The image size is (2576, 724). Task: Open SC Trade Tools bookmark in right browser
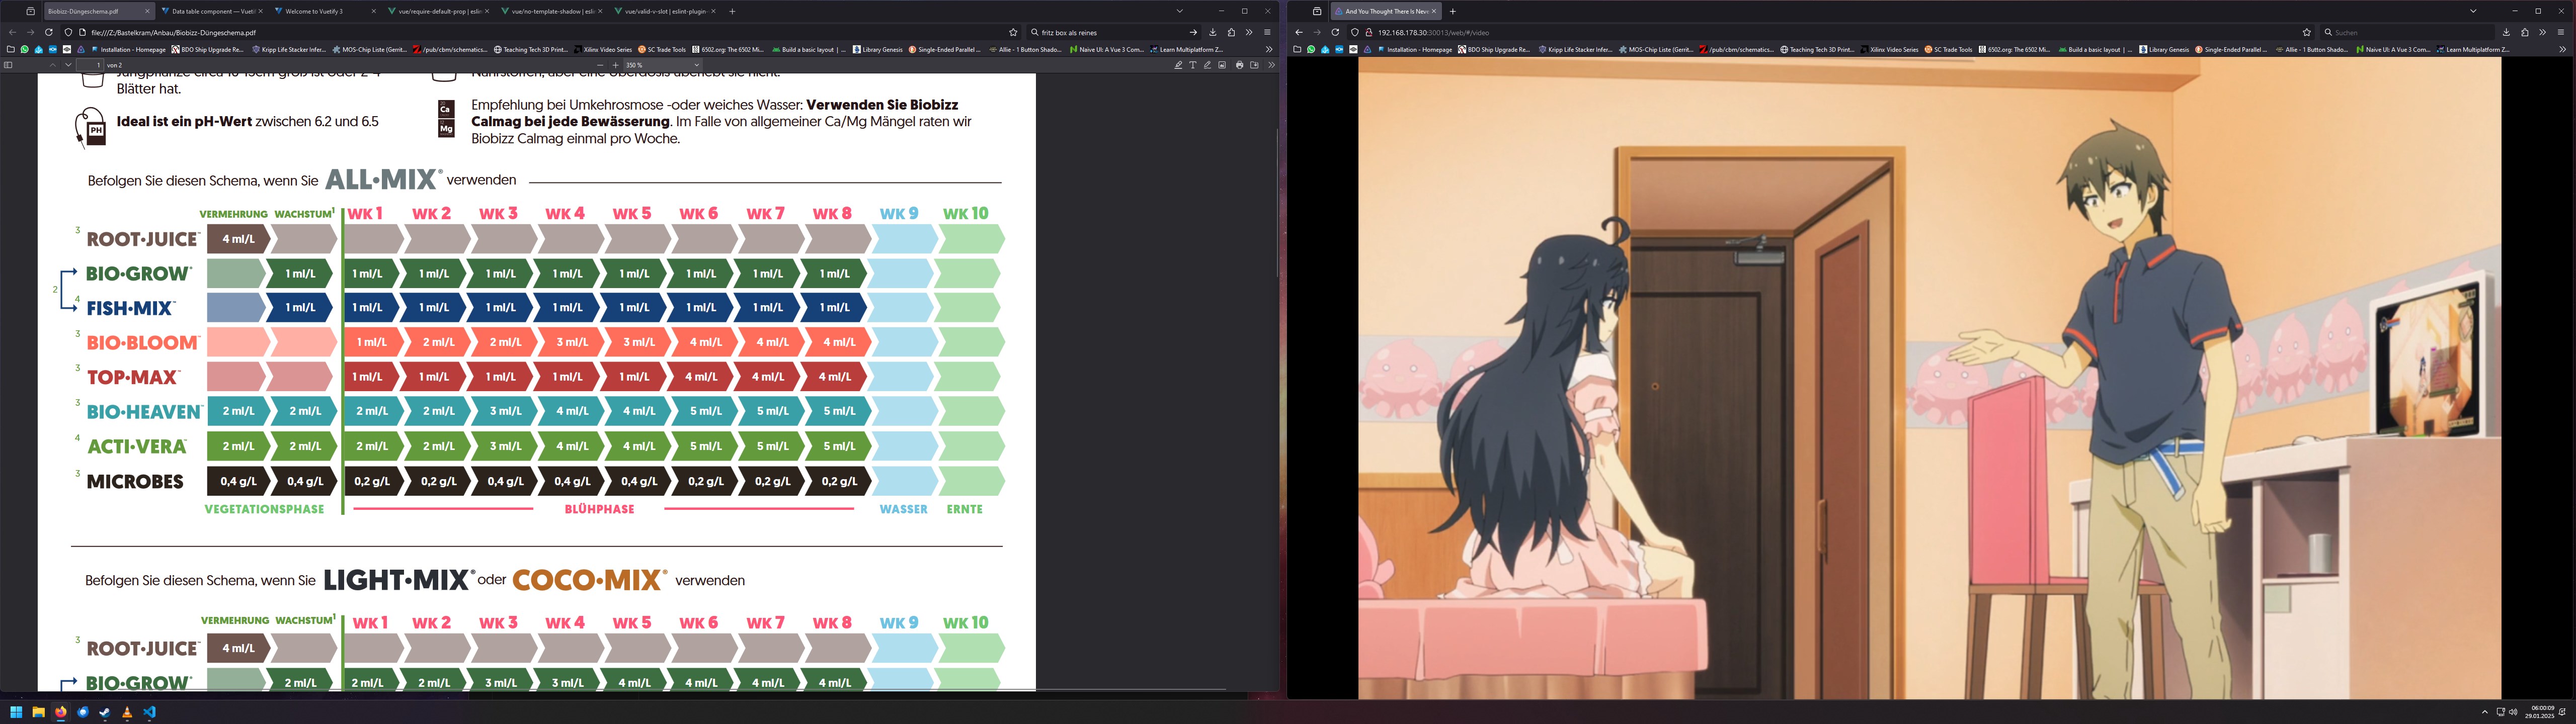click(x=1947, y=49)
